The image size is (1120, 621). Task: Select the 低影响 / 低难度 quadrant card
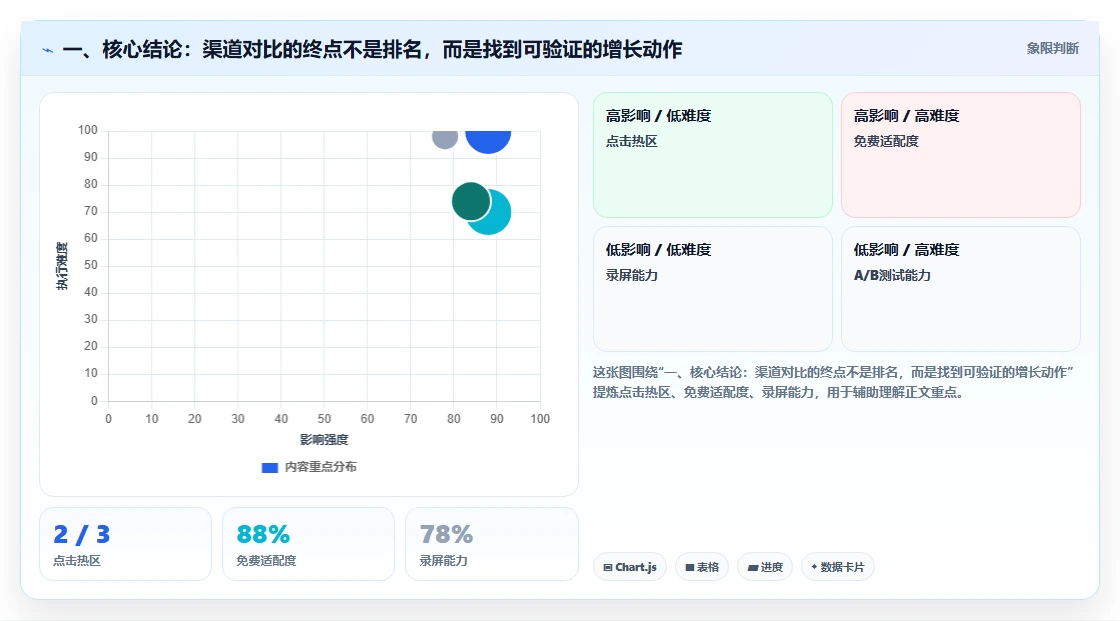pos(713,289)
